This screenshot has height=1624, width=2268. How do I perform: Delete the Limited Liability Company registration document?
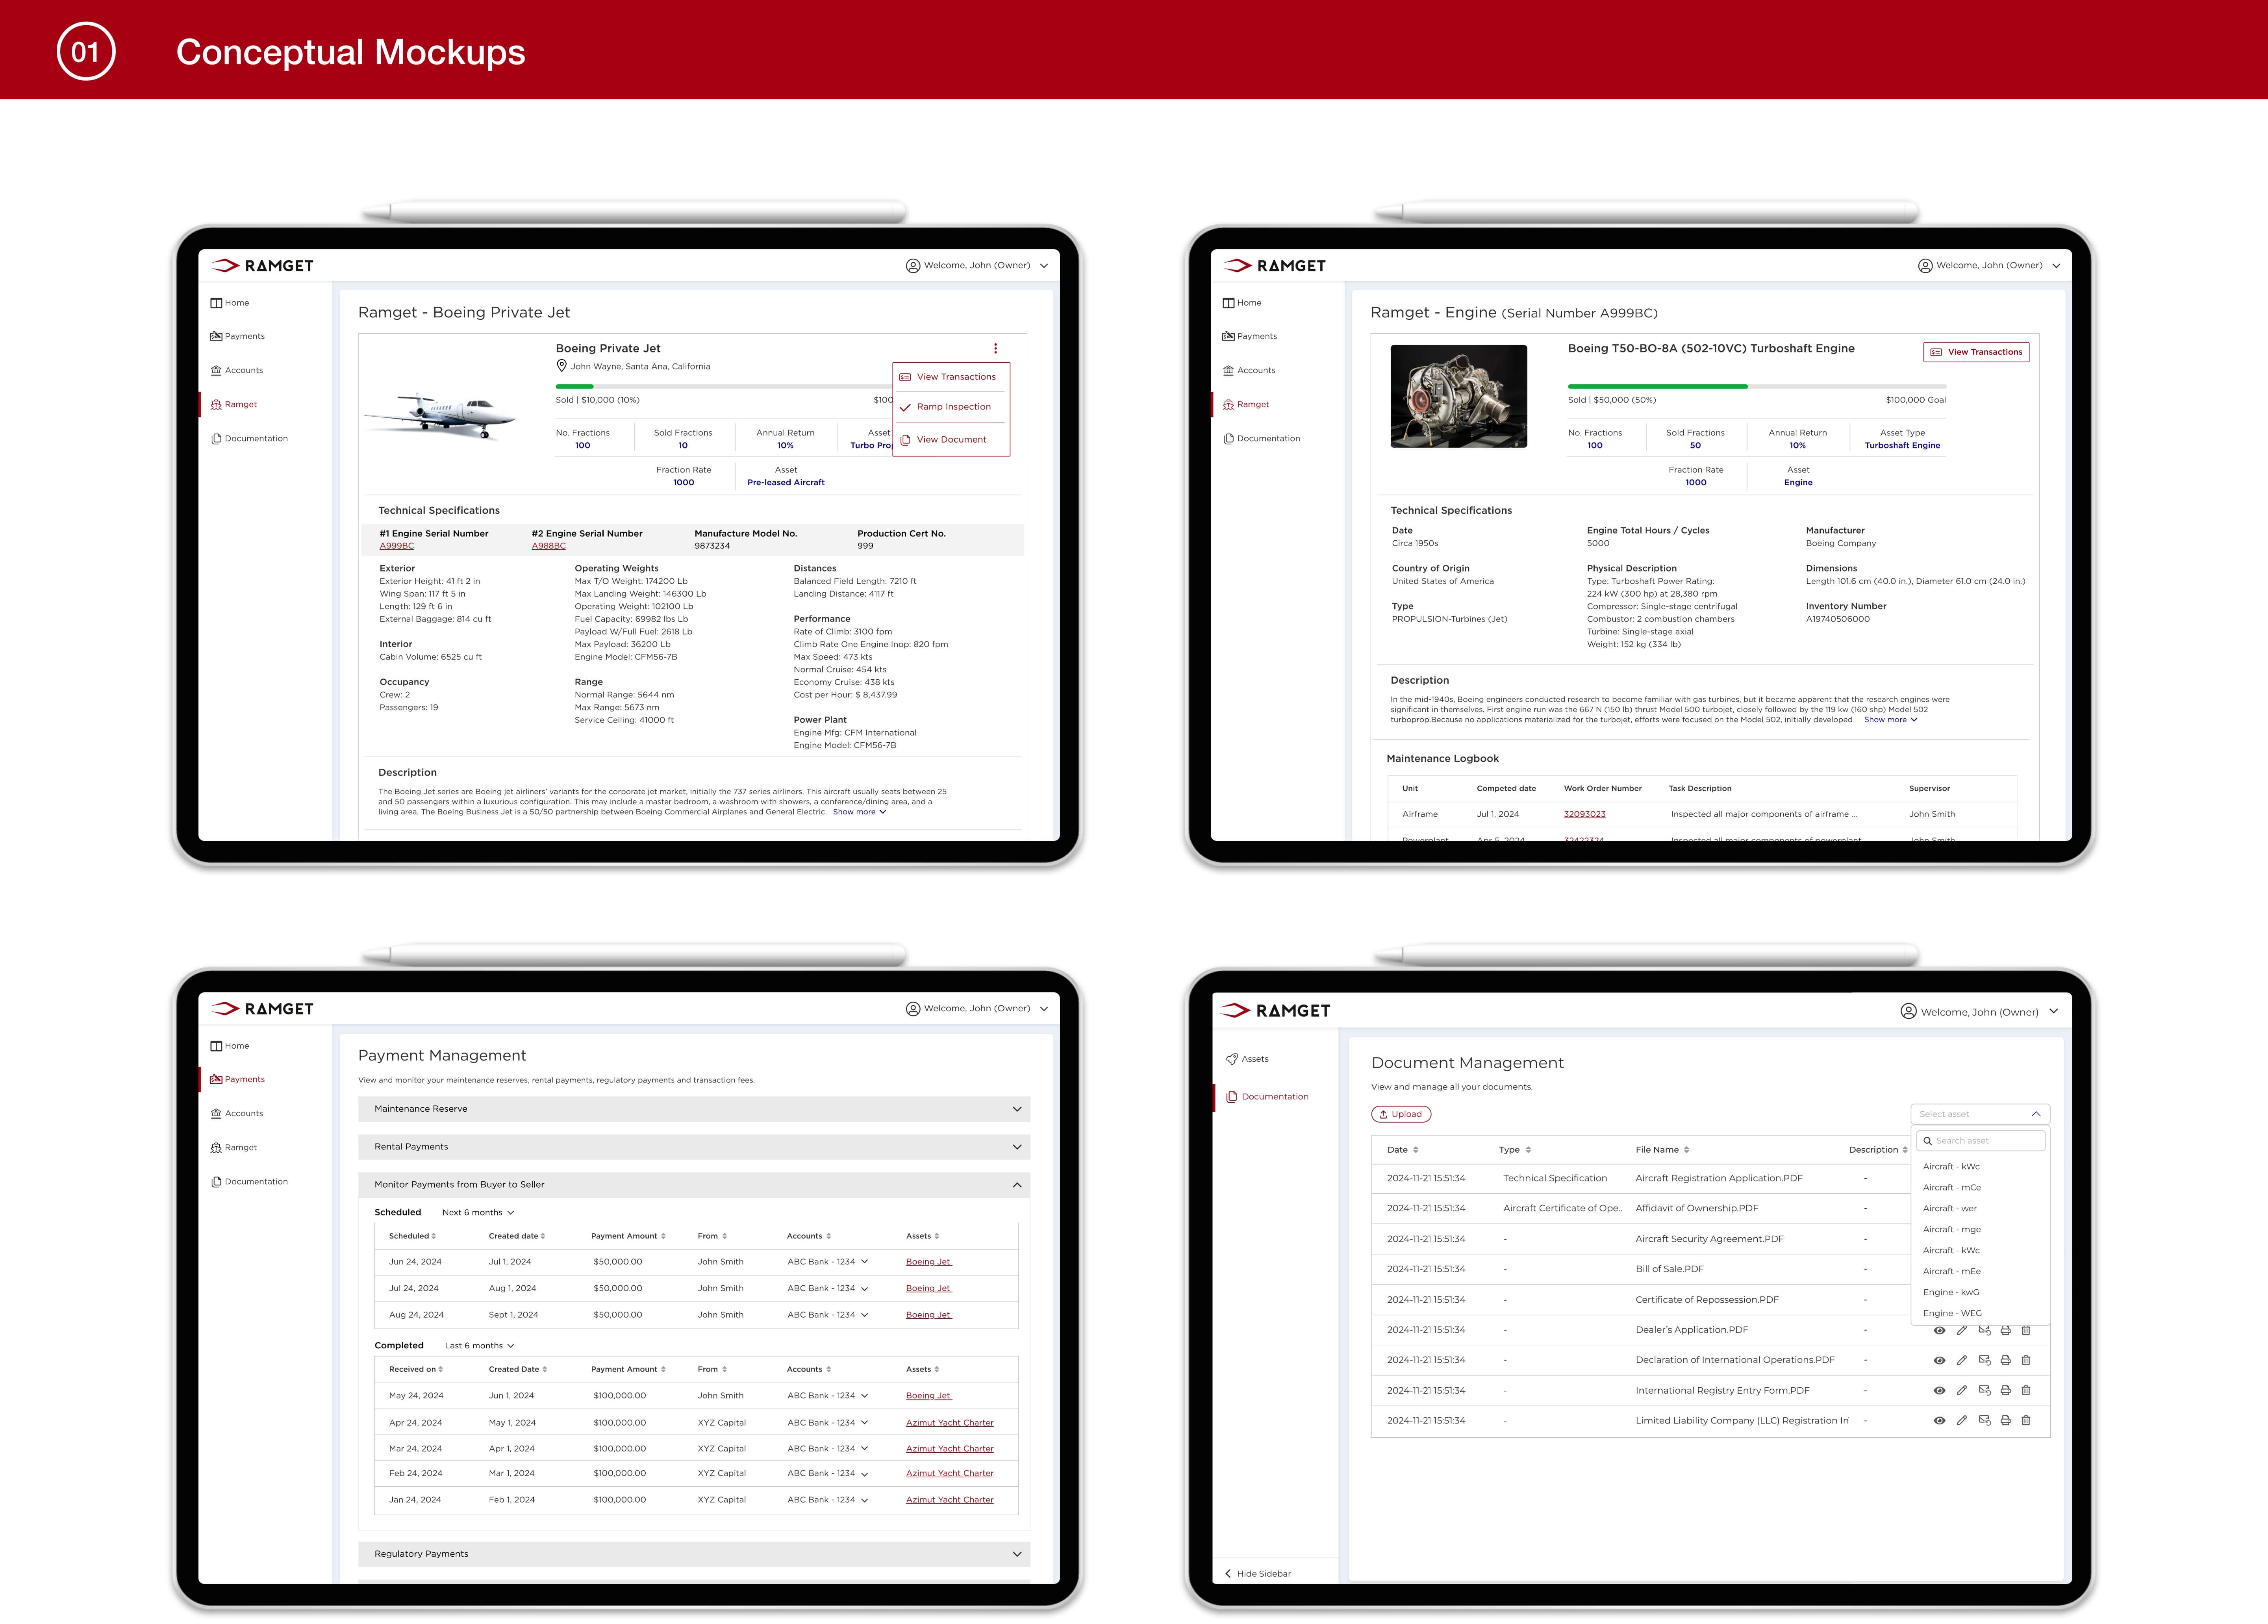pyautogui.click(x=2026, y=1421)
